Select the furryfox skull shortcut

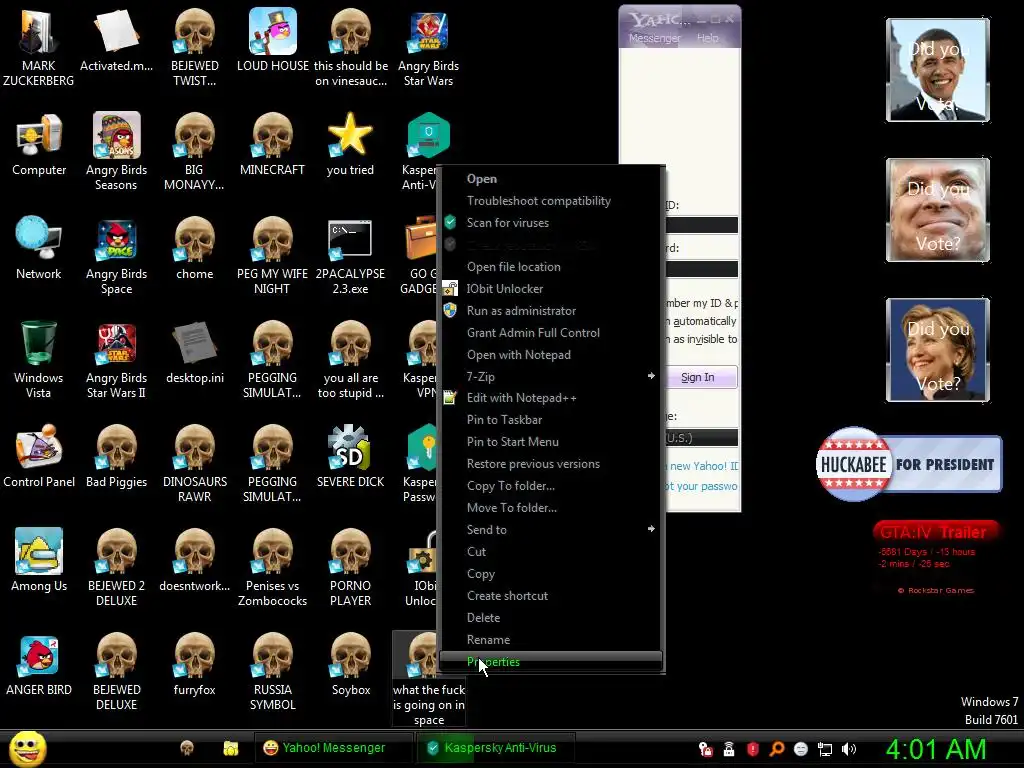195,664
